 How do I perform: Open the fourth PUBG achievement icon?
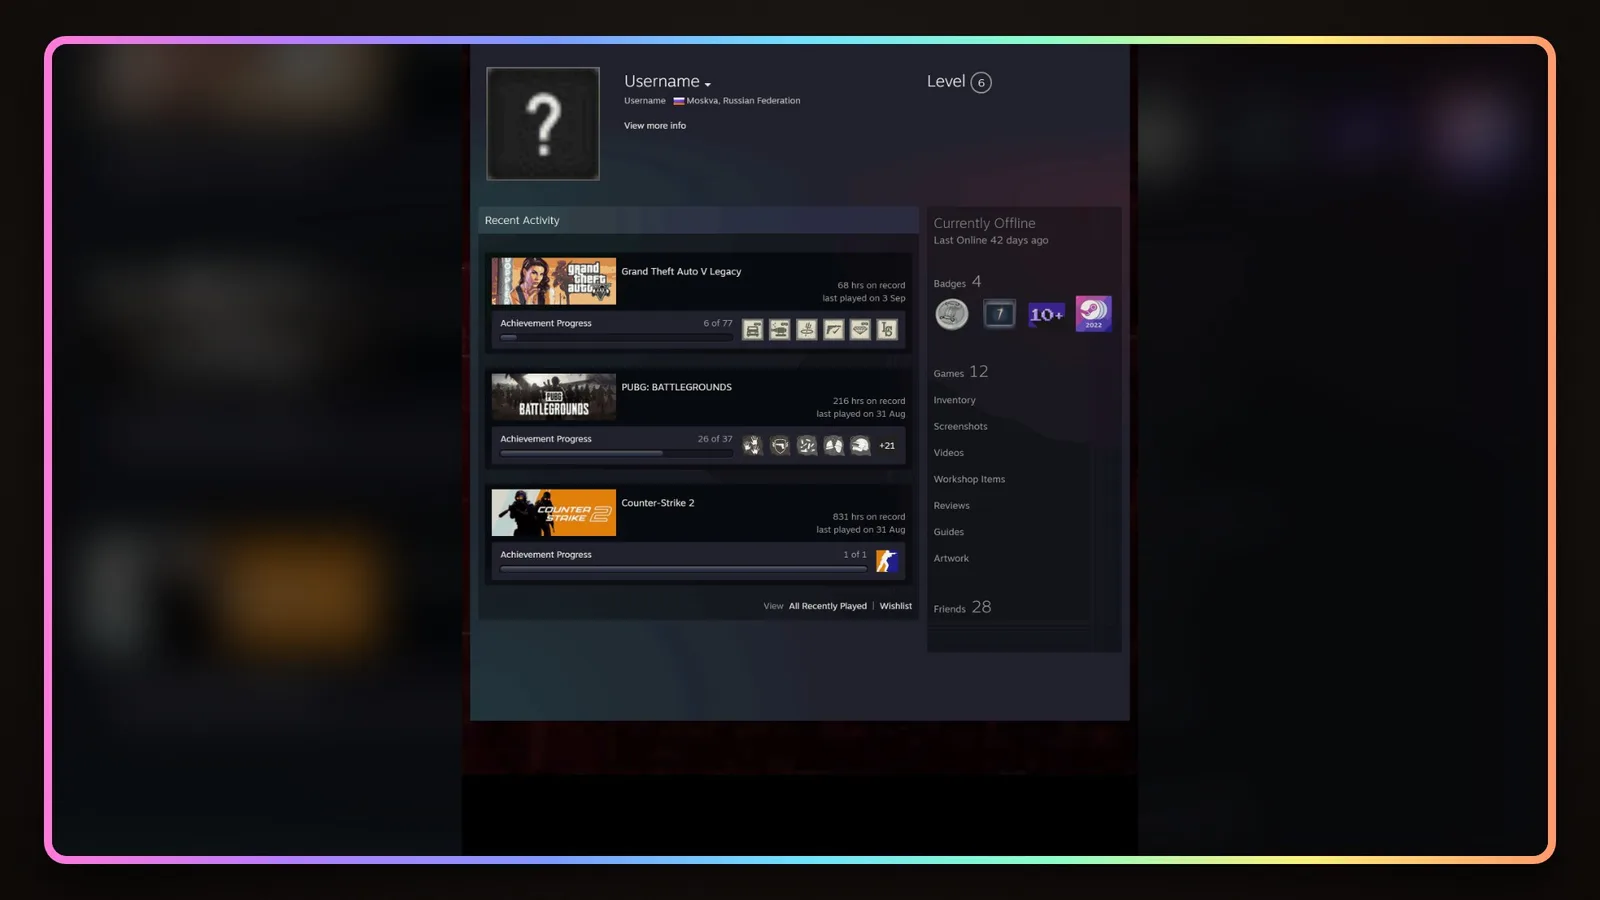click(x=834, y=446)
